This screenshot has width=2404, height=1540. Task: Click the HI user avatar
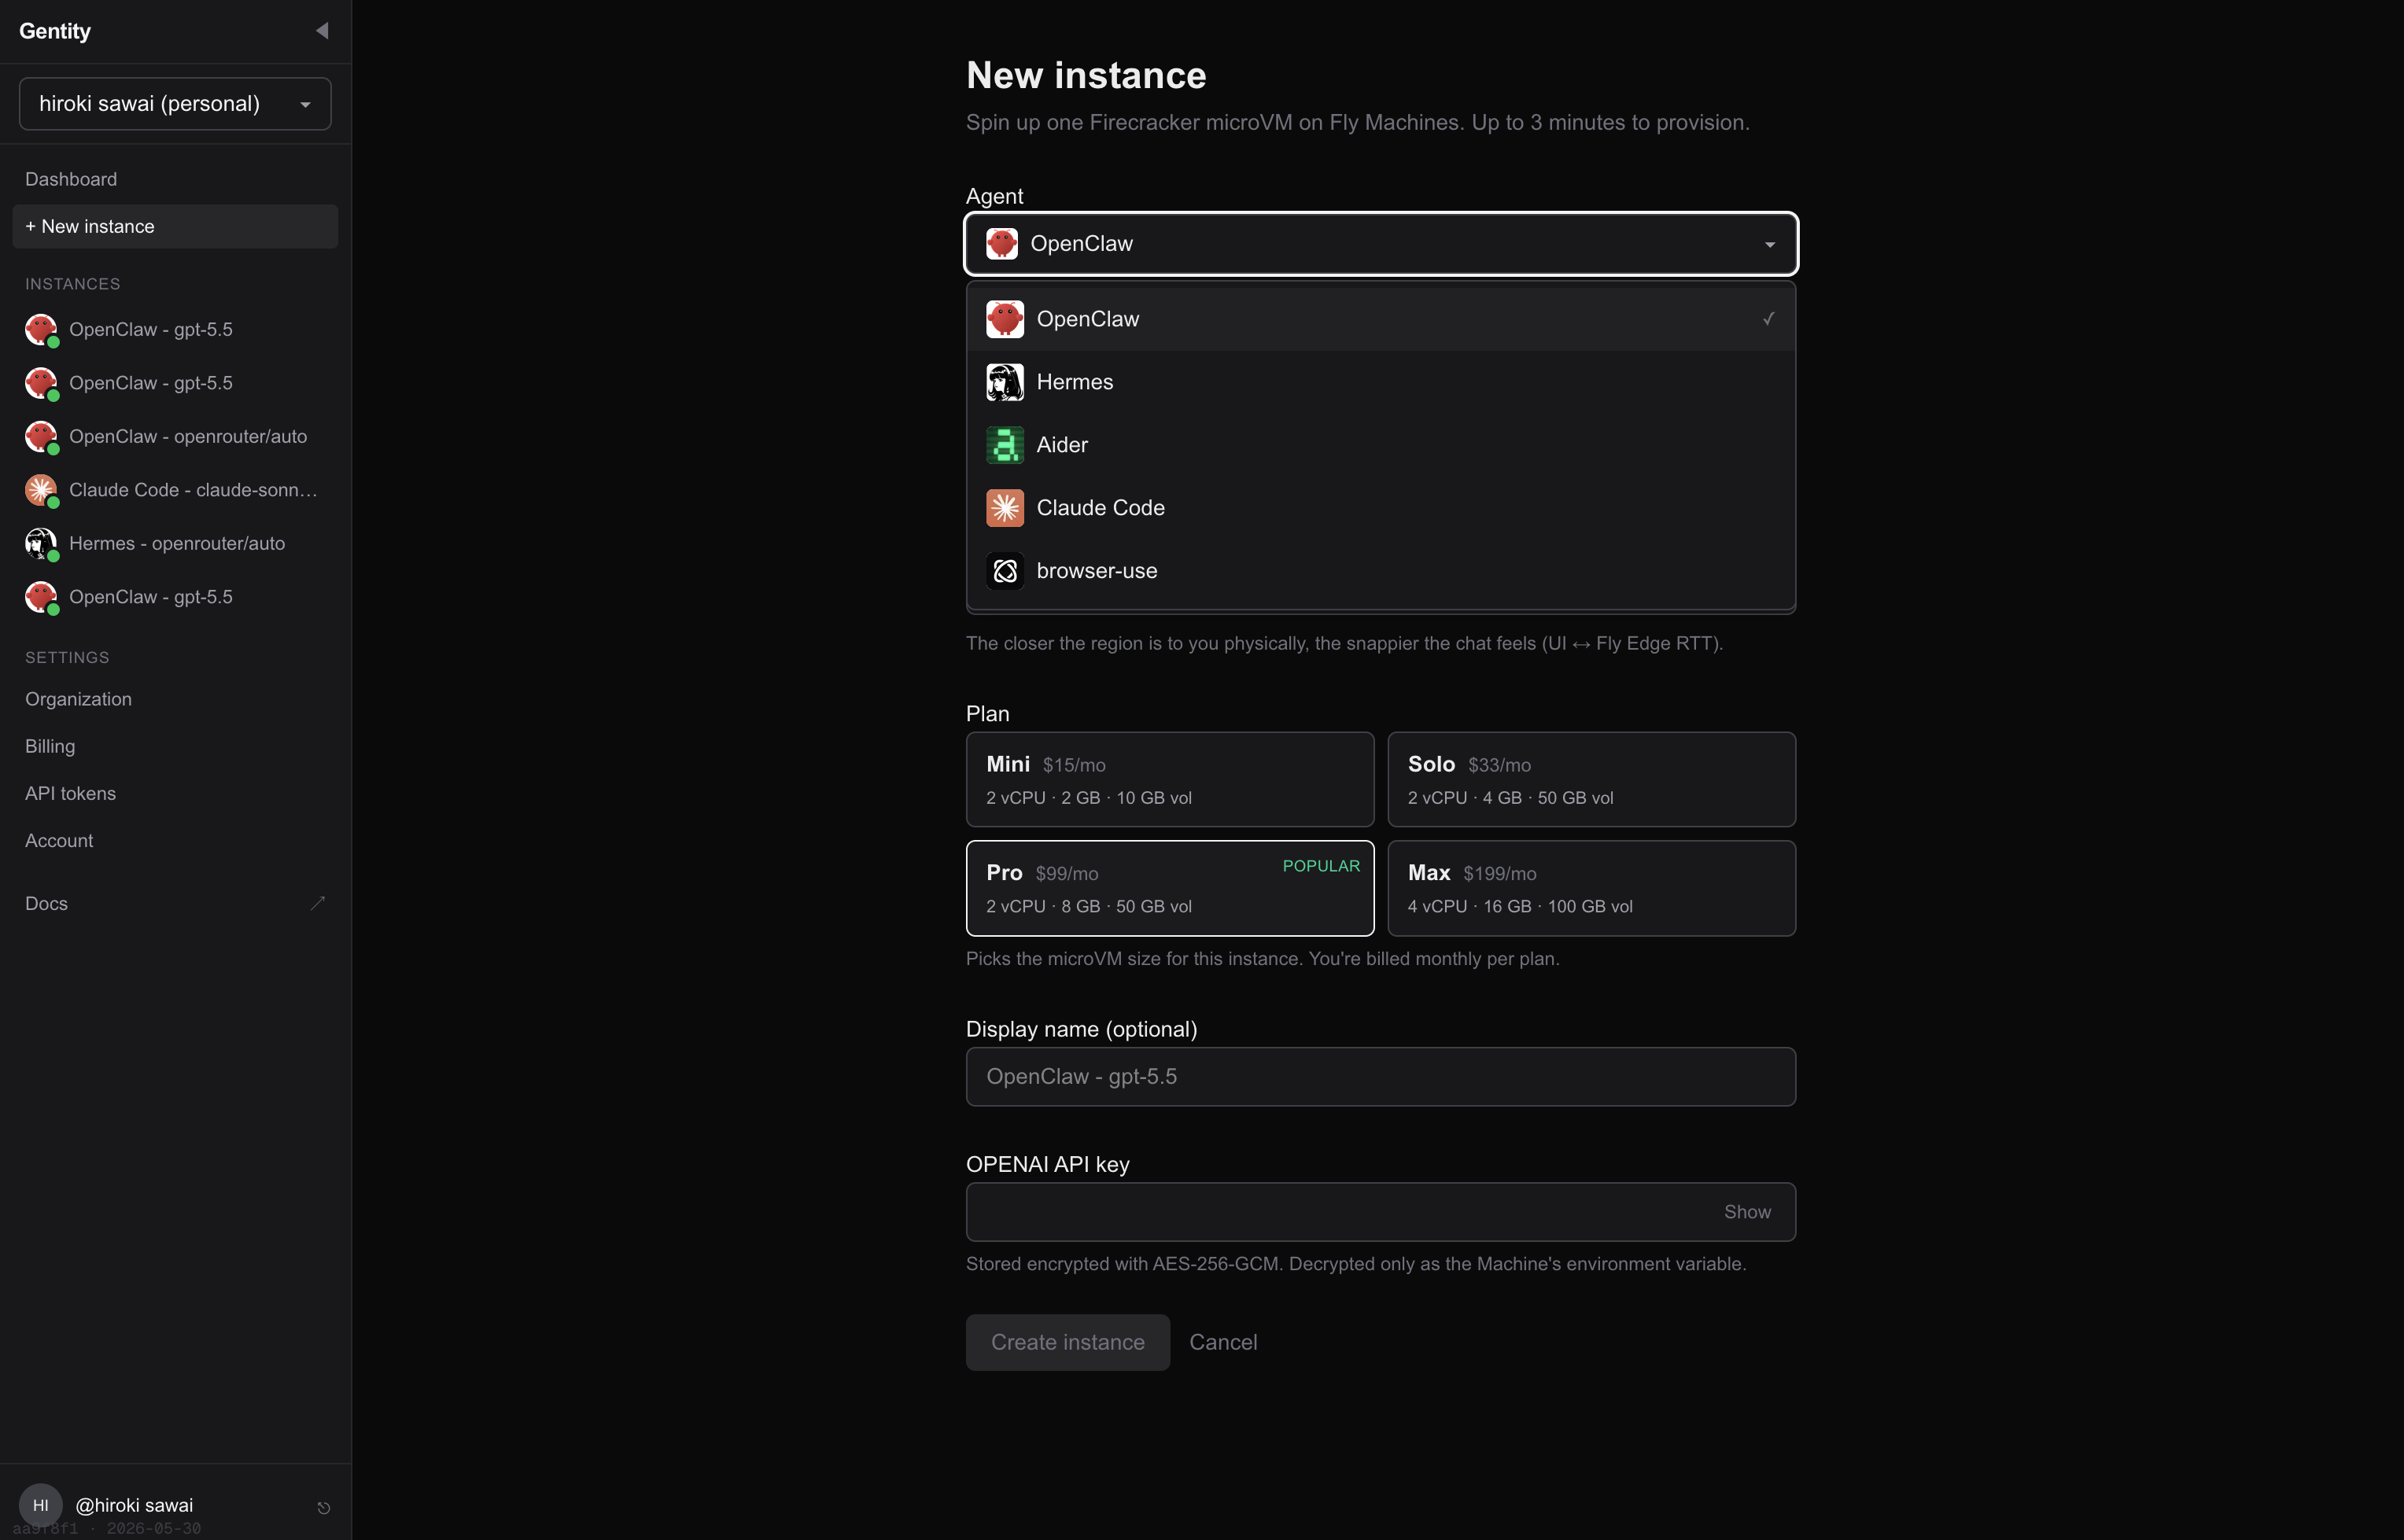click(41, 1505)
